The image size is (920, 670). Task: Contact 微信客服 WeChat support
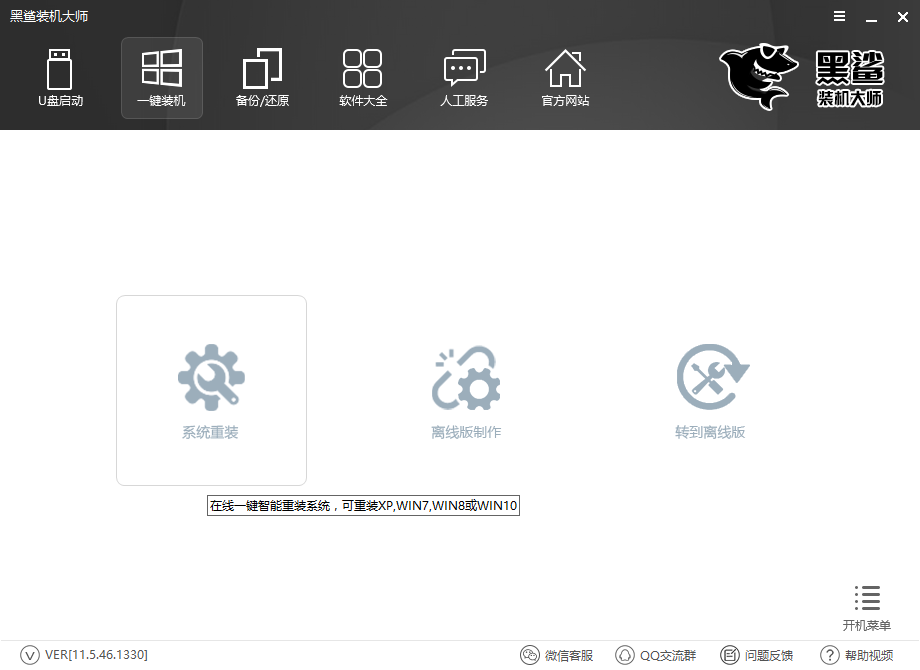[x=557, y=655]
